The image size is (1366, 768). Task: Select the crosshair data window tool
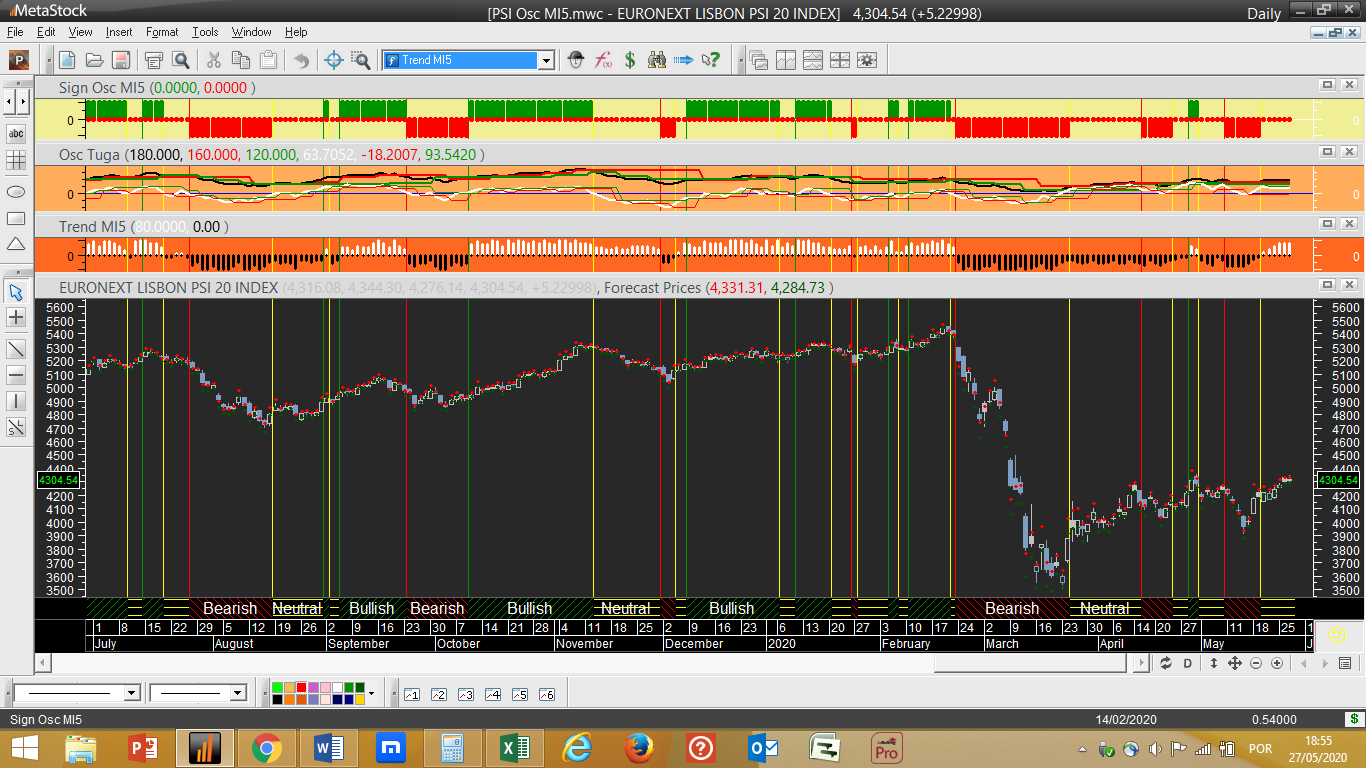[x=334, y=60]
